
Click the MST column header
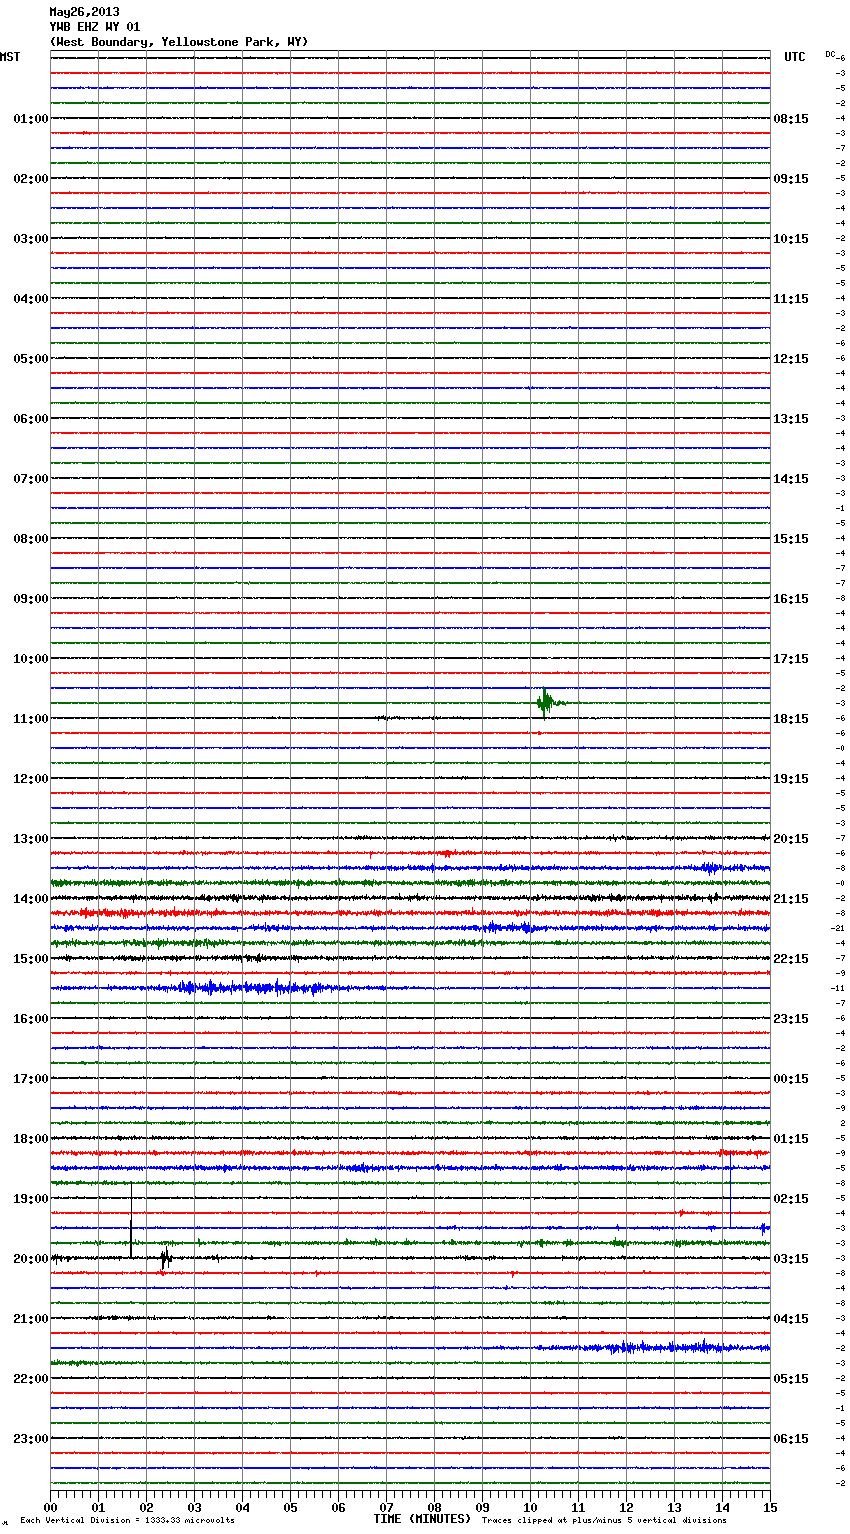[10, 57]
